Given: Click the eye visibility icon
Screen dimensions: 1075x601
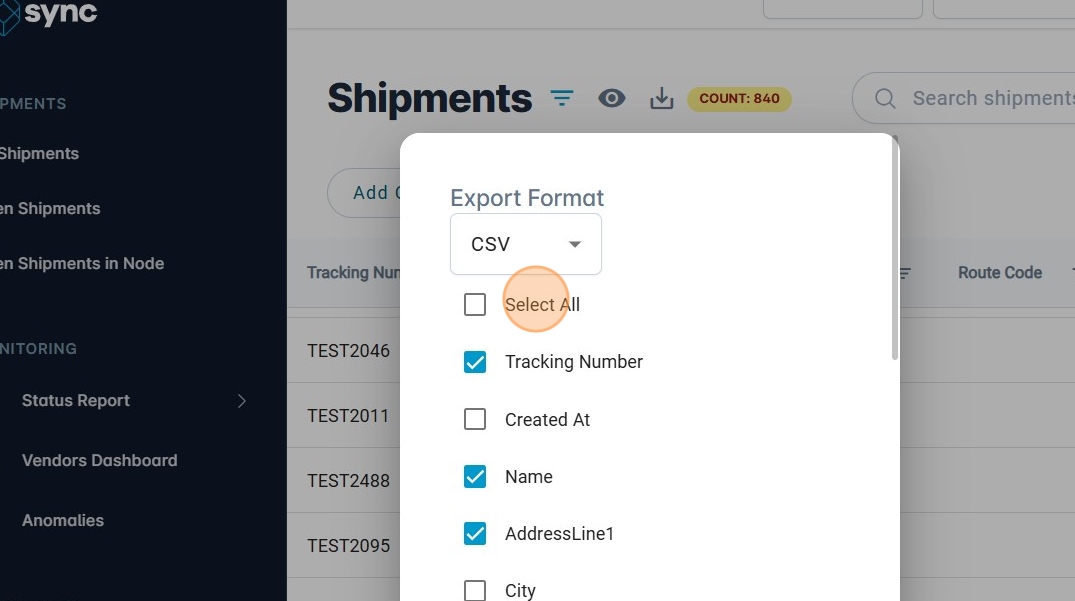Looking at the screenshot, I should click(x=612, y=98).
